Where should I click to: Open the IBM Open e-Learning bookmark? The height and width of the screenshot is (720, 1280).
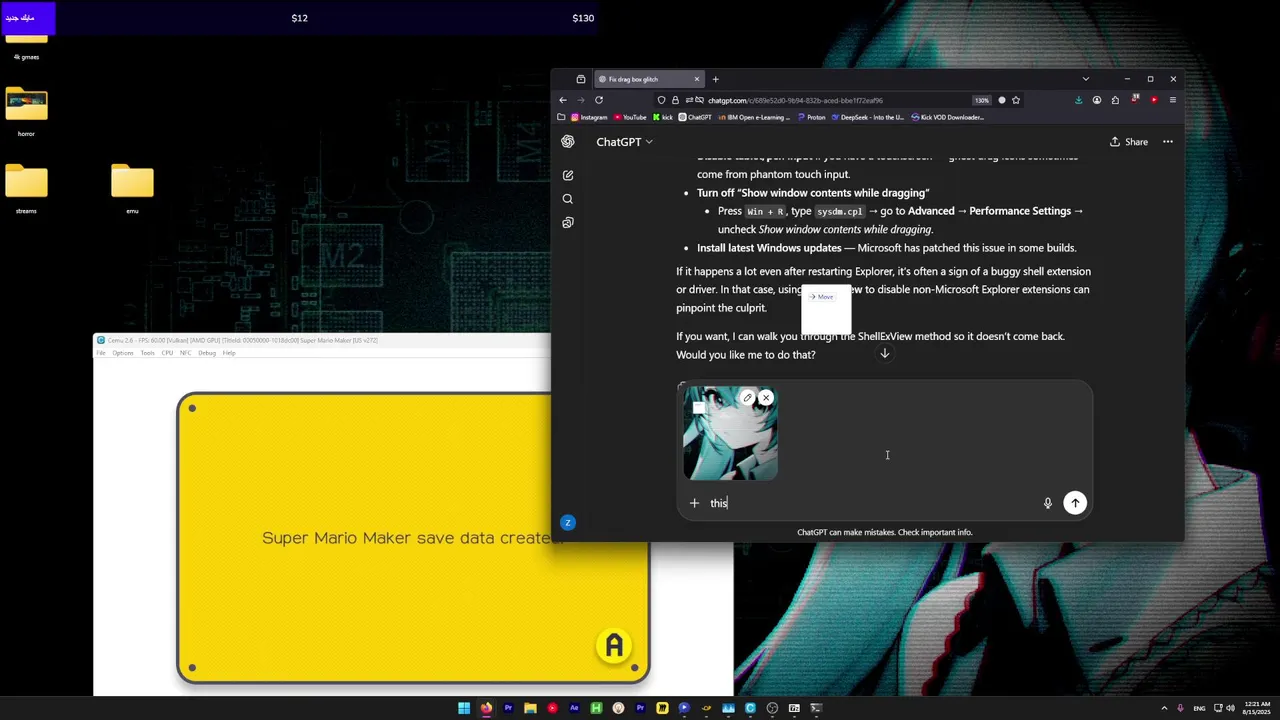(753, 117)
